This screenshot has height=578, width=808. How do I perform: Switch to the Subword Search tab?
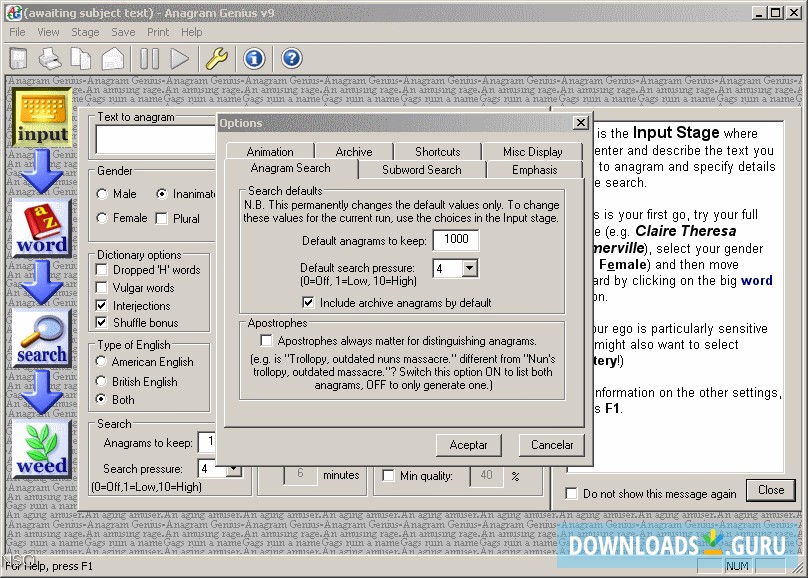tap(421, 170)
